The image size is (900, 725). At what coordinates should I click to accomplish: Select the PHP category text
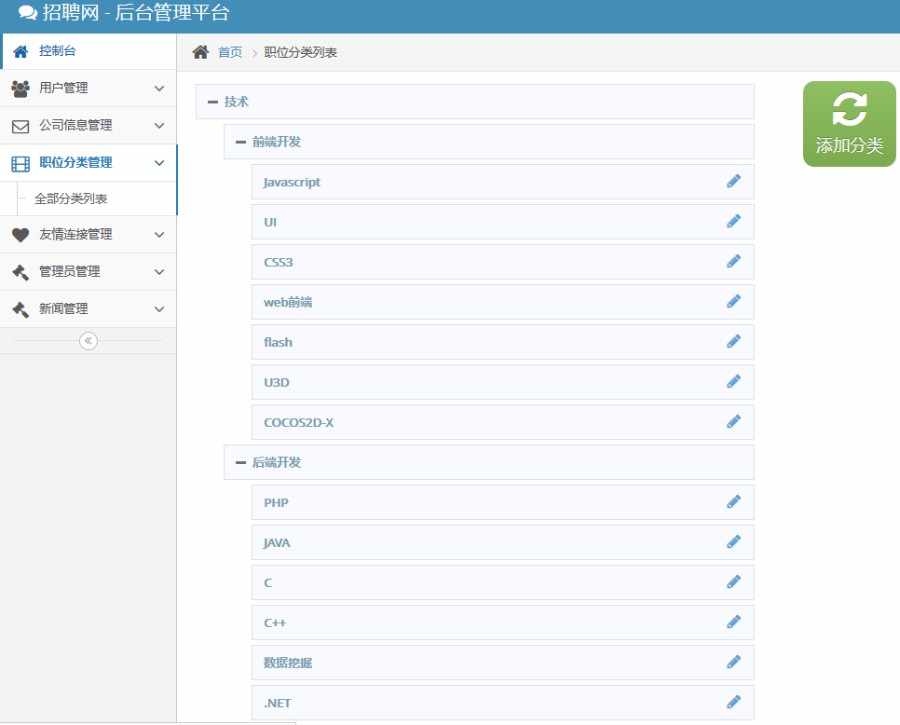click(x=276, y=503)
